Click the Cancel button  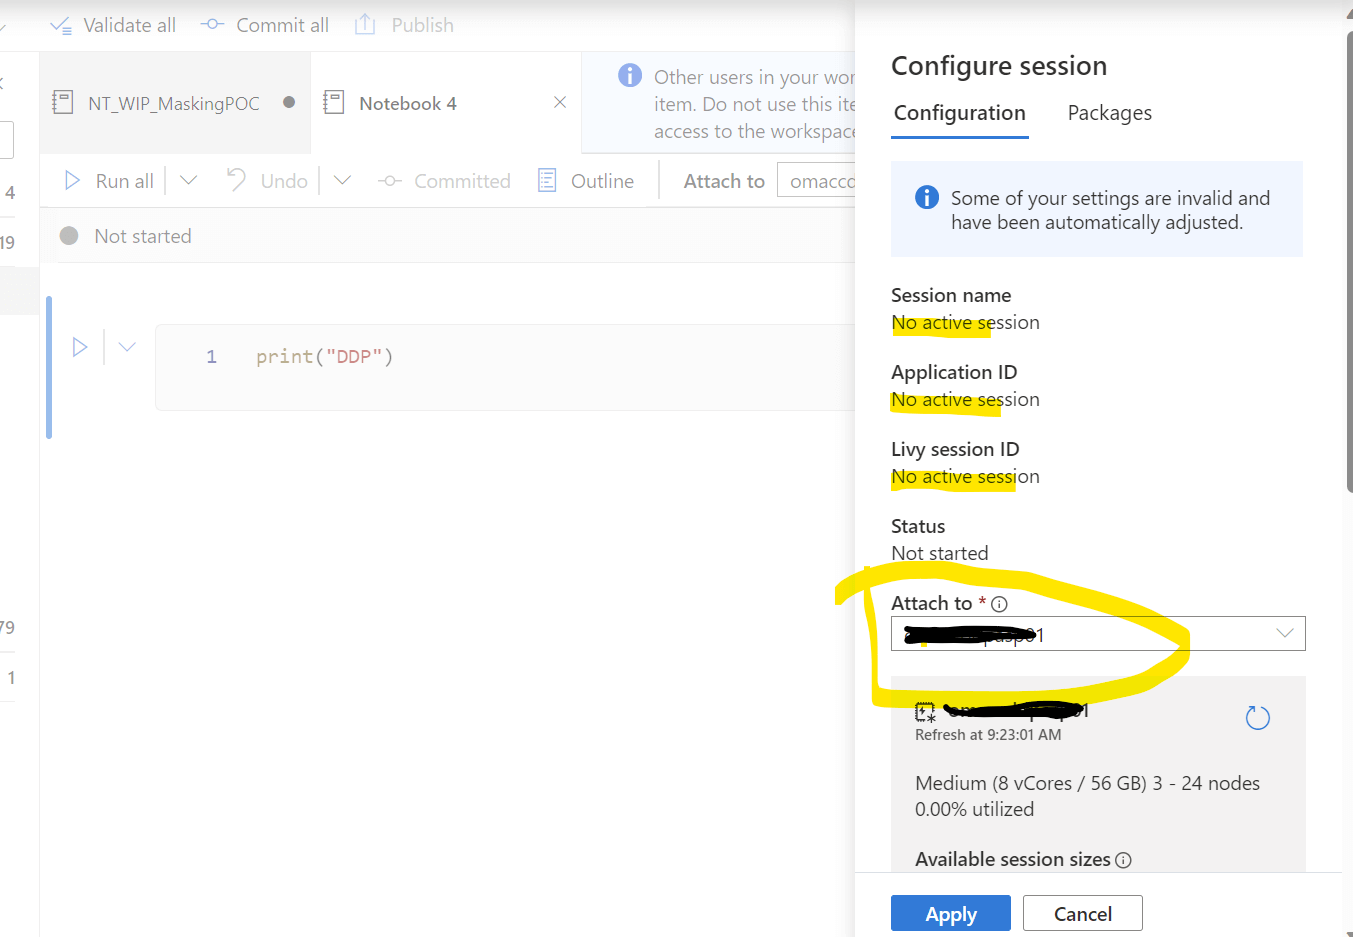point(1082,914)
